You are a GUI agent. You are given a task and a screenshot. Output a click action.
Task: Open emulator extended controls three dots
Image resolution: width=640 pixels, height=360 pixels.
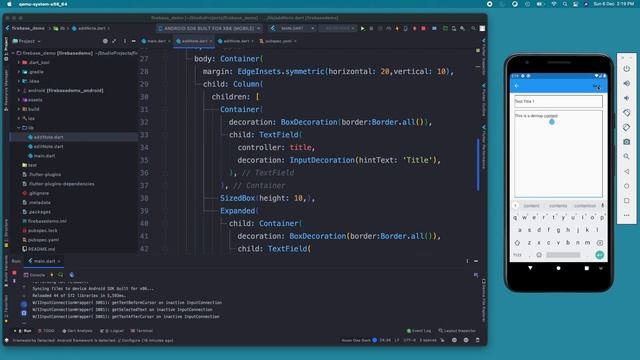(627, 215)
